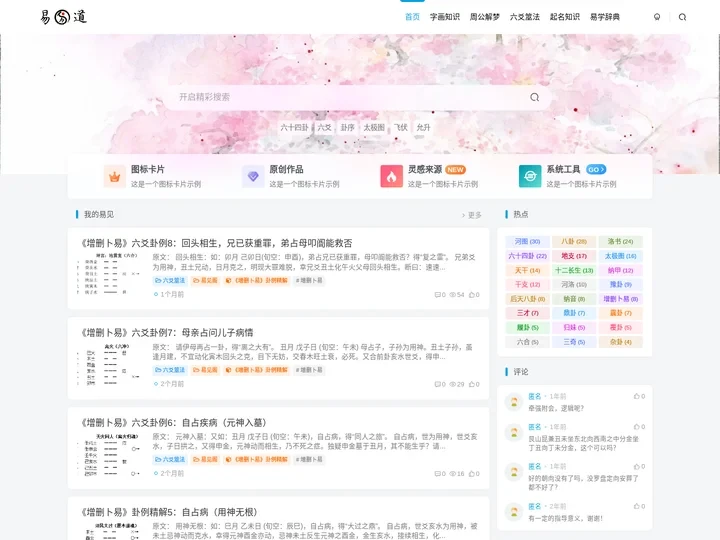Screen dimensions: 720x540
Task: Click the flame icon of 灵感来源
Action: click(x=392, y=176)
